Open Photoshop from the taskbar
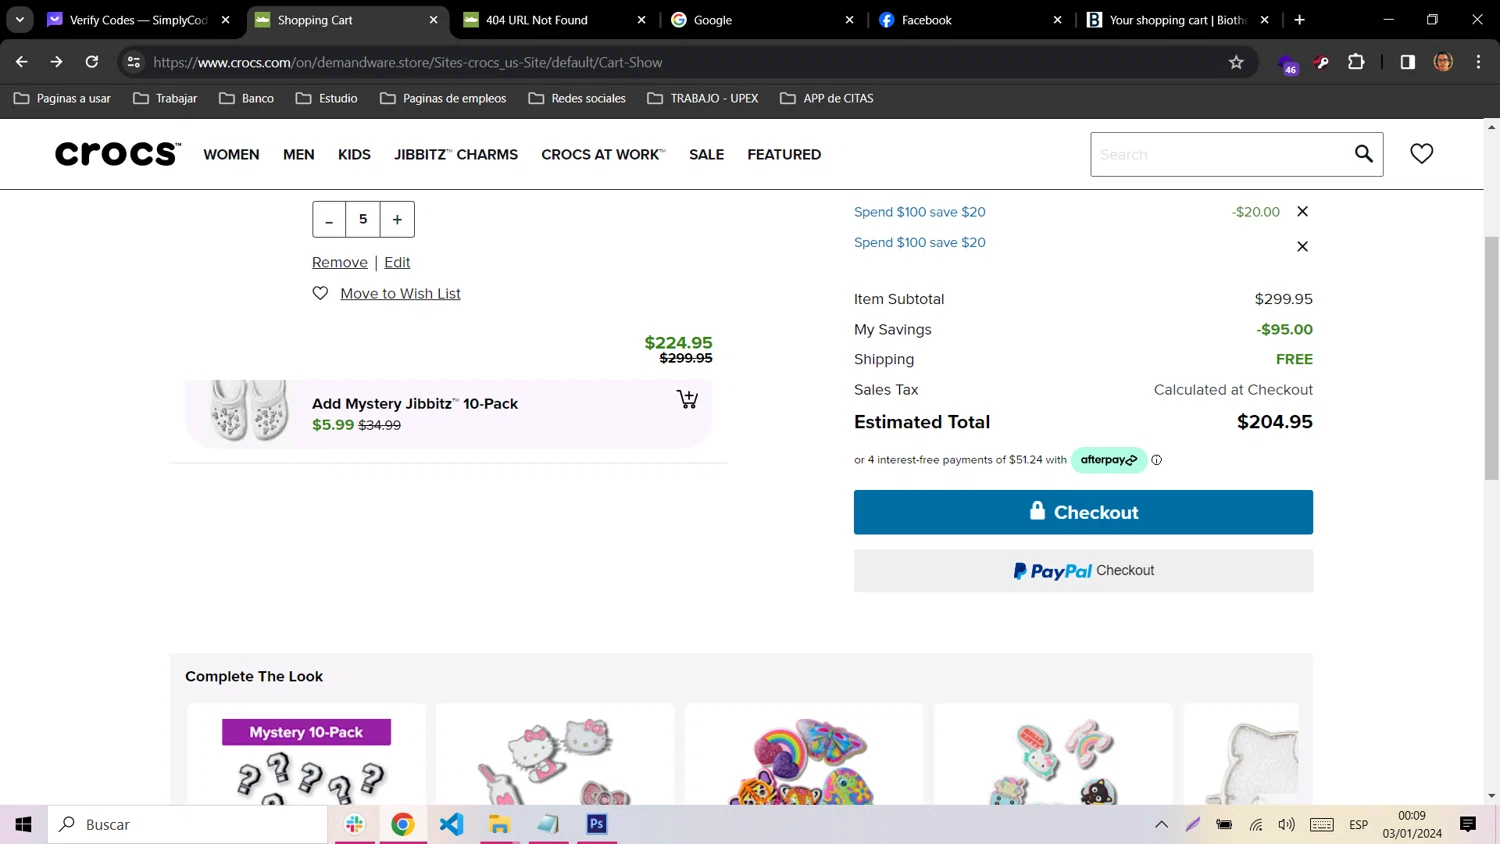Screen dimensions: 1500x844 (597, 825)
